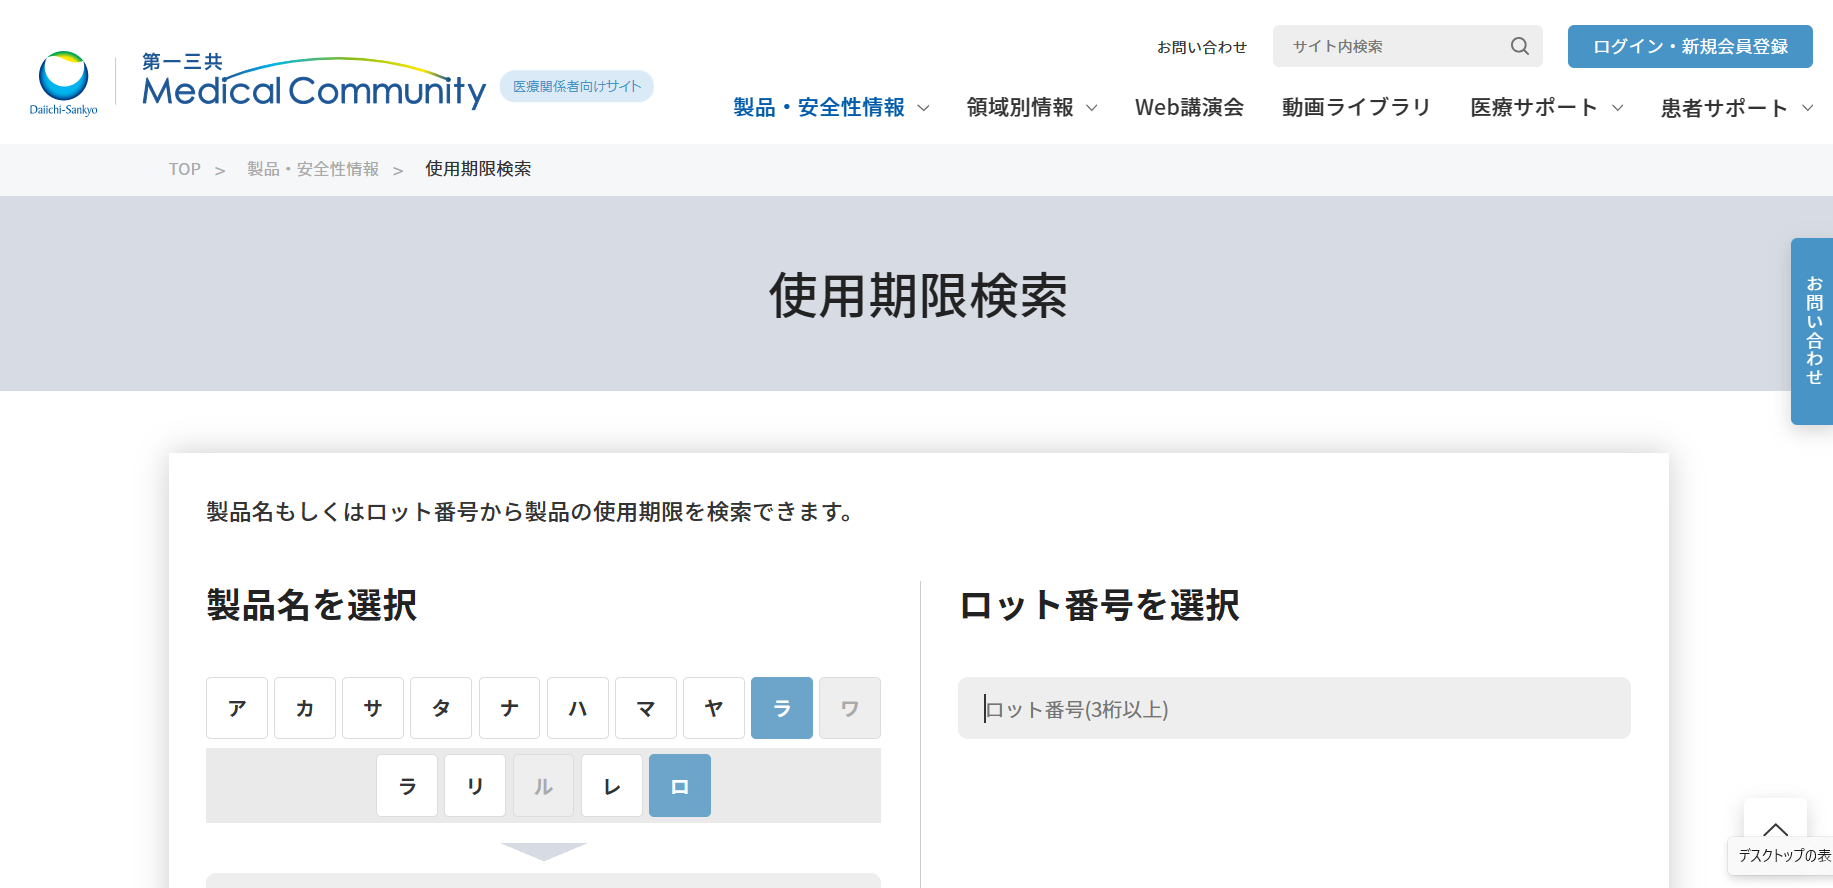Click the scroll-to-top arrow button
Screen dimensions: 1833x888
(x=1775, y=829)
